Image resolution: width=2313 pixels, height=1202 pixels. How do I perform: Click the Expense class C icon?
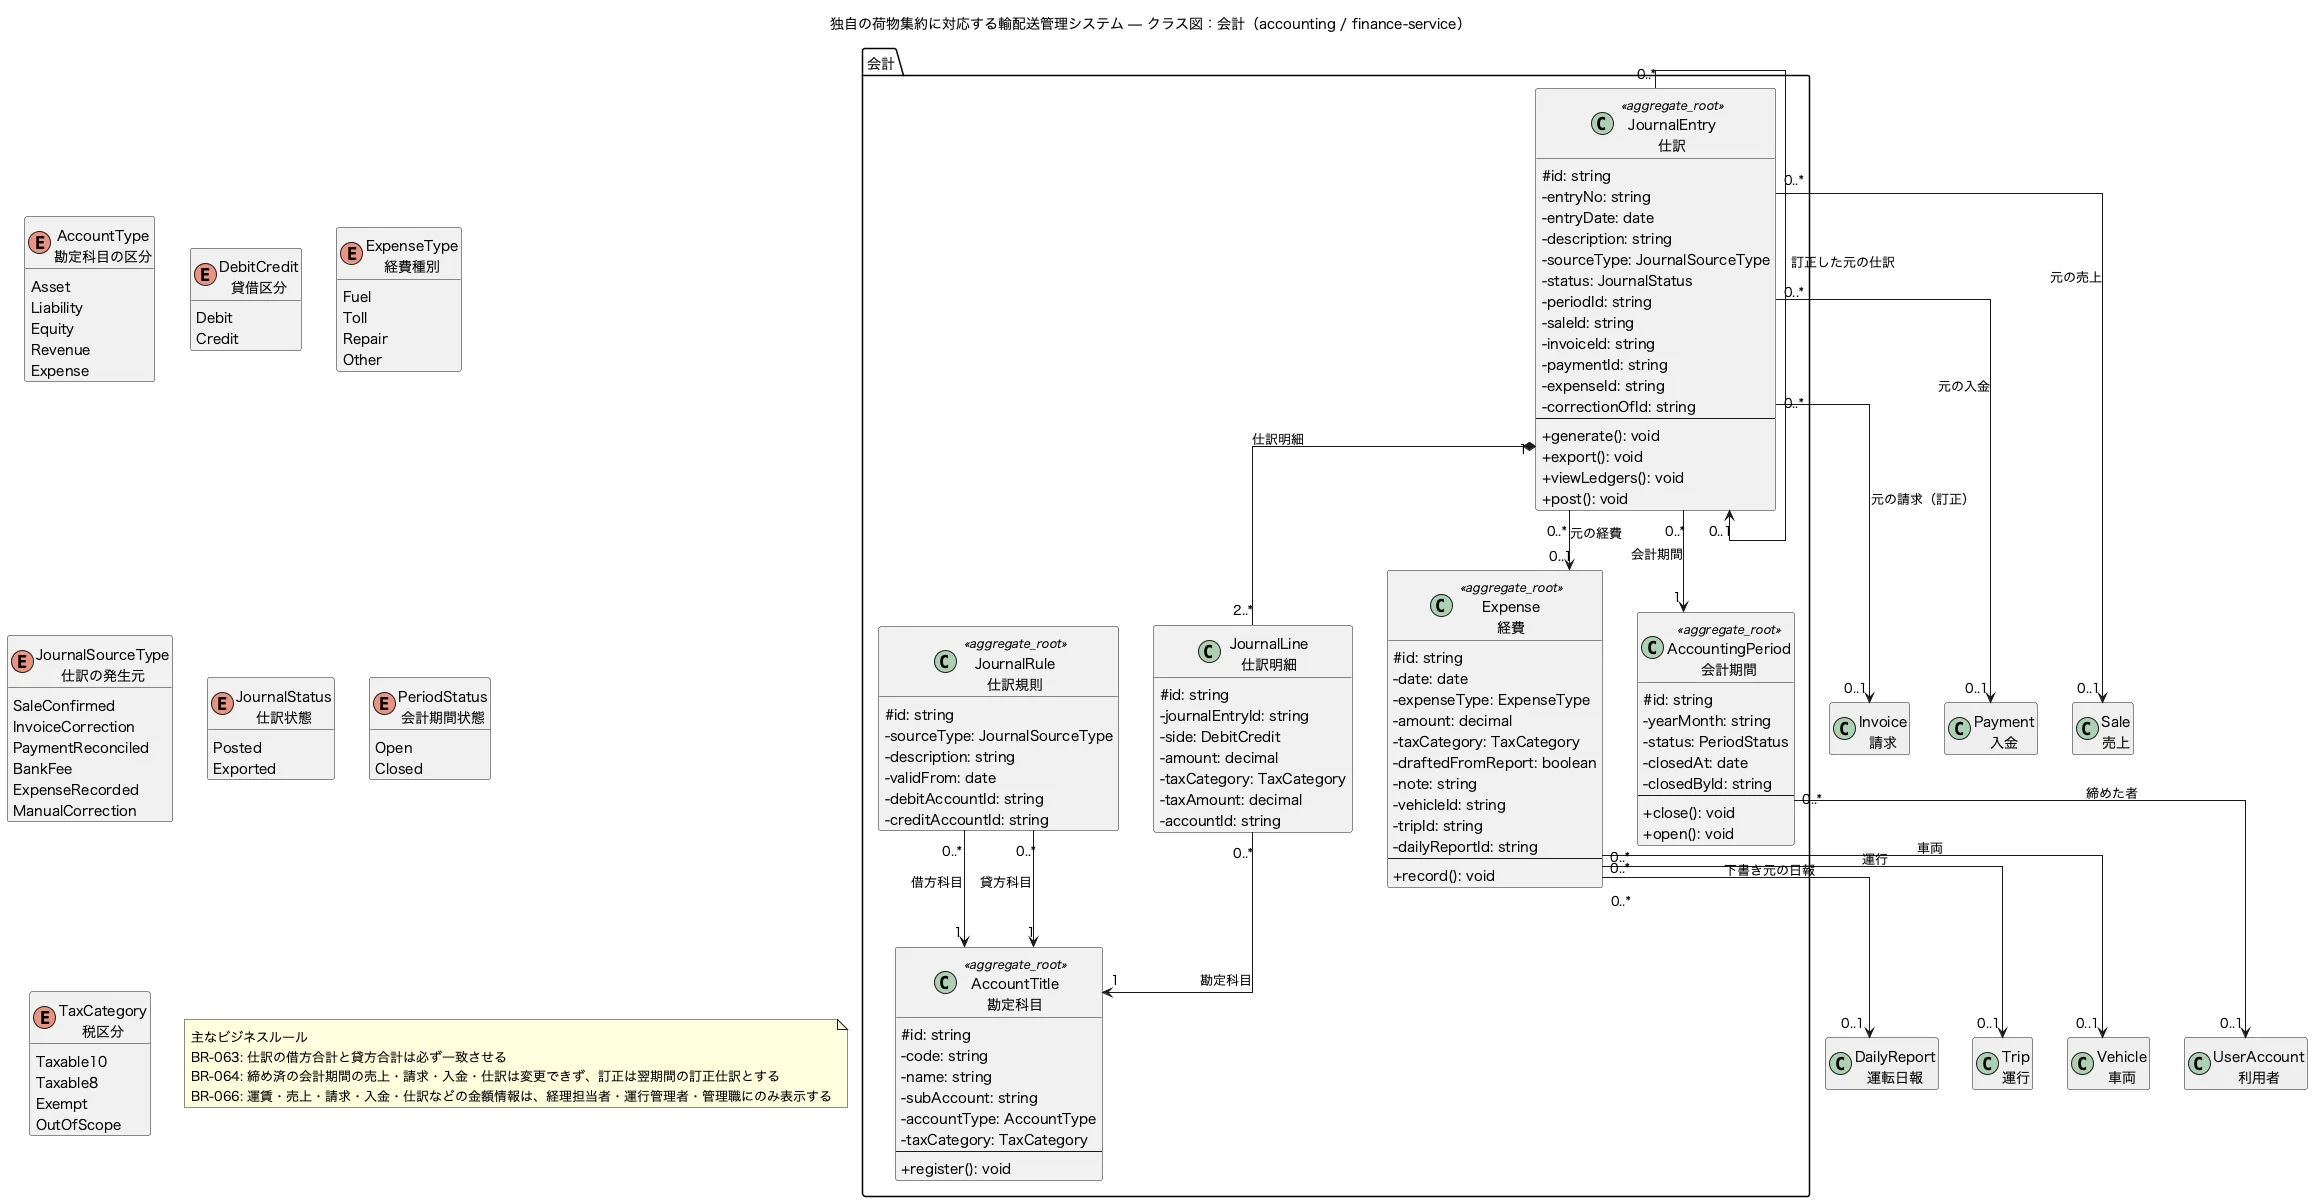click(x=1441, y=605)
